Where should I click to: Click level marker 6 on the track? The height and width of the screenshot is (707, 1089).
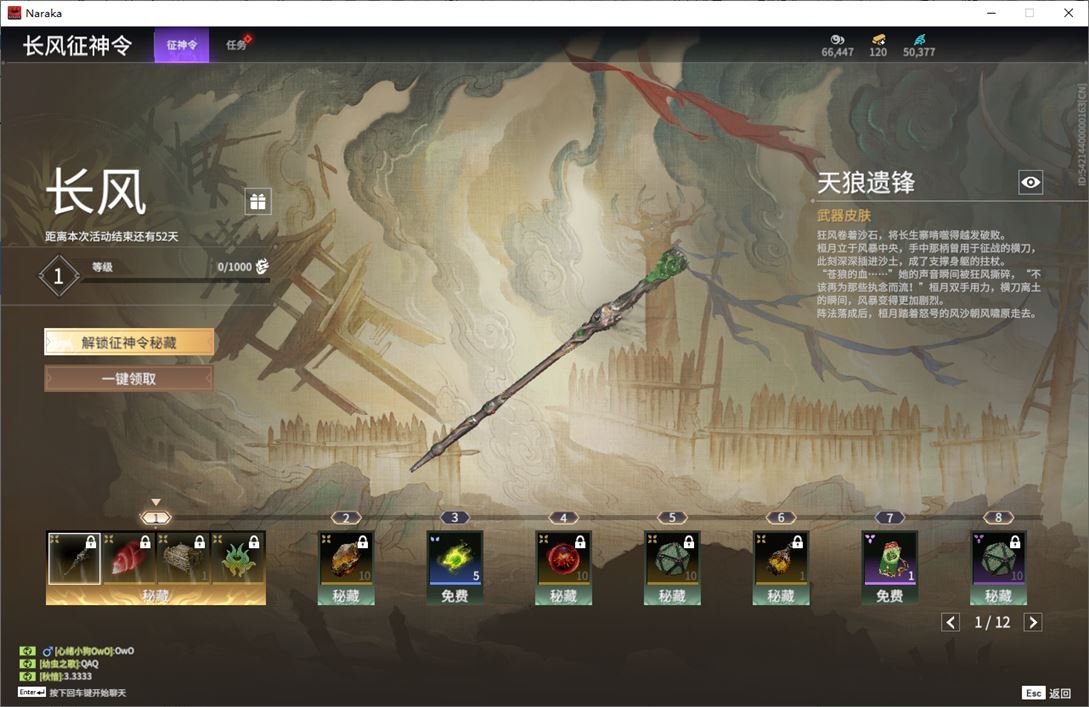[x=781, y=517]
